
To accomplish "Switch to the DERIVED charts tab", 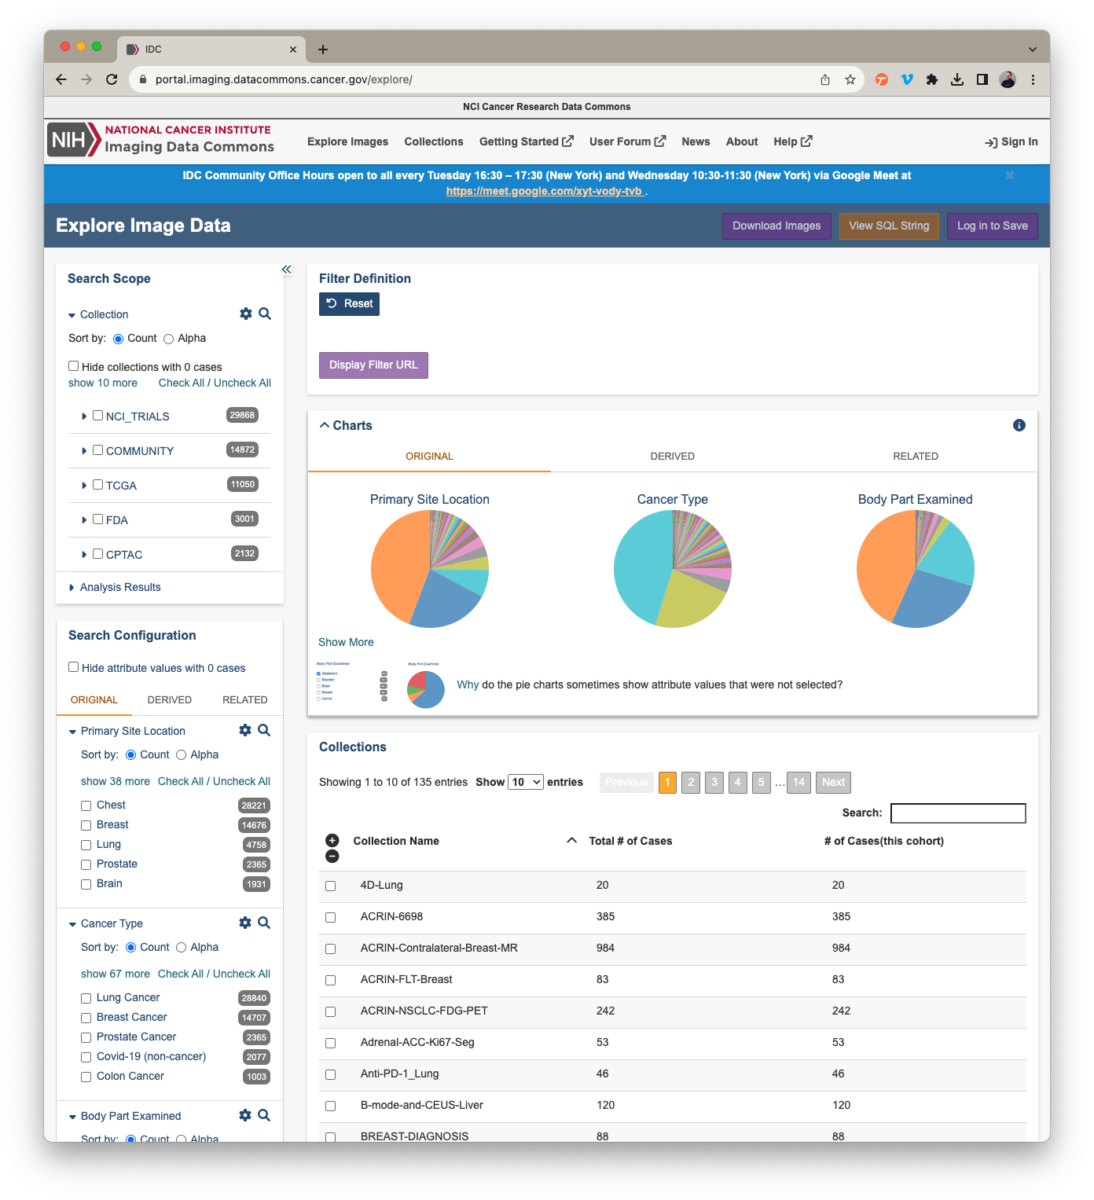I will (672, 456).
